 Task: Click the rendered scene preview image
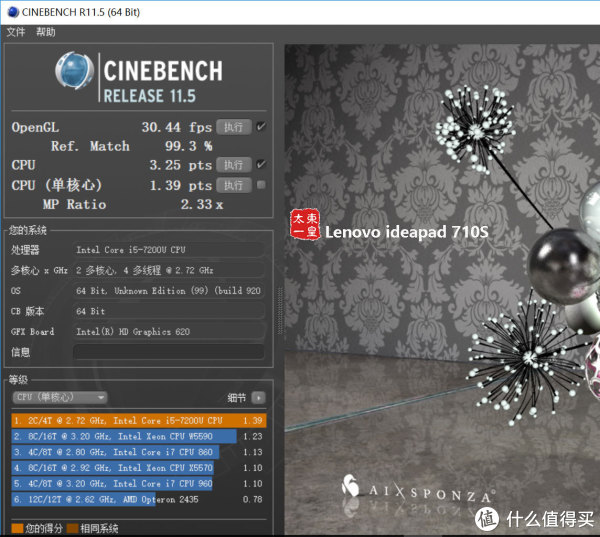pyautogui.click(x=442, y=289)
